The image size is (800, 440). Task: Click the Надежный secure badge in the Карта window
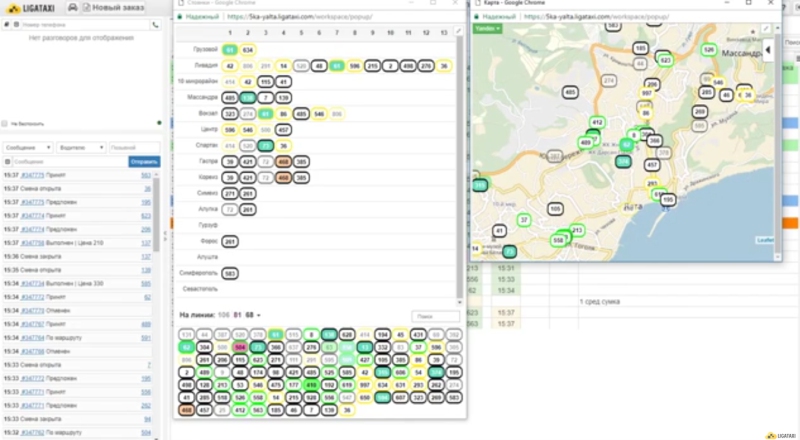498,17
